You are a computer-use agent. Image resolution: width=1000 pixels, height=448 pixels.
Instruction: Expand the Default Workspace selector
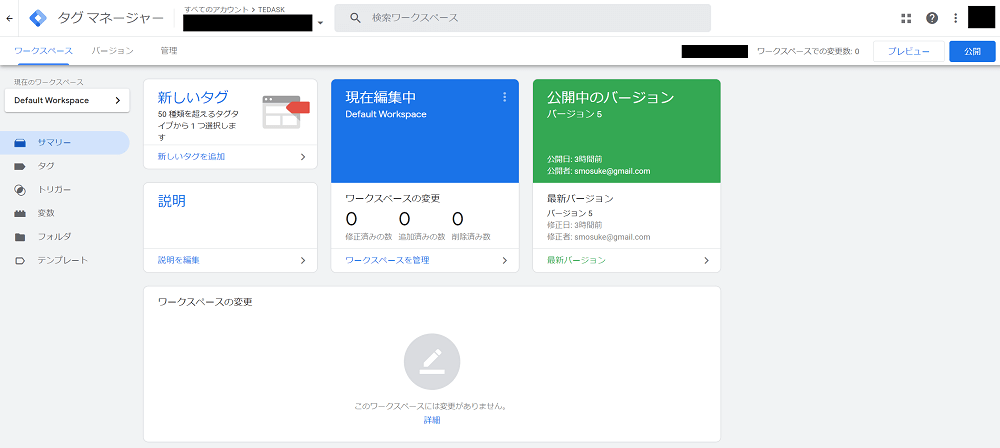click(67, 101)
